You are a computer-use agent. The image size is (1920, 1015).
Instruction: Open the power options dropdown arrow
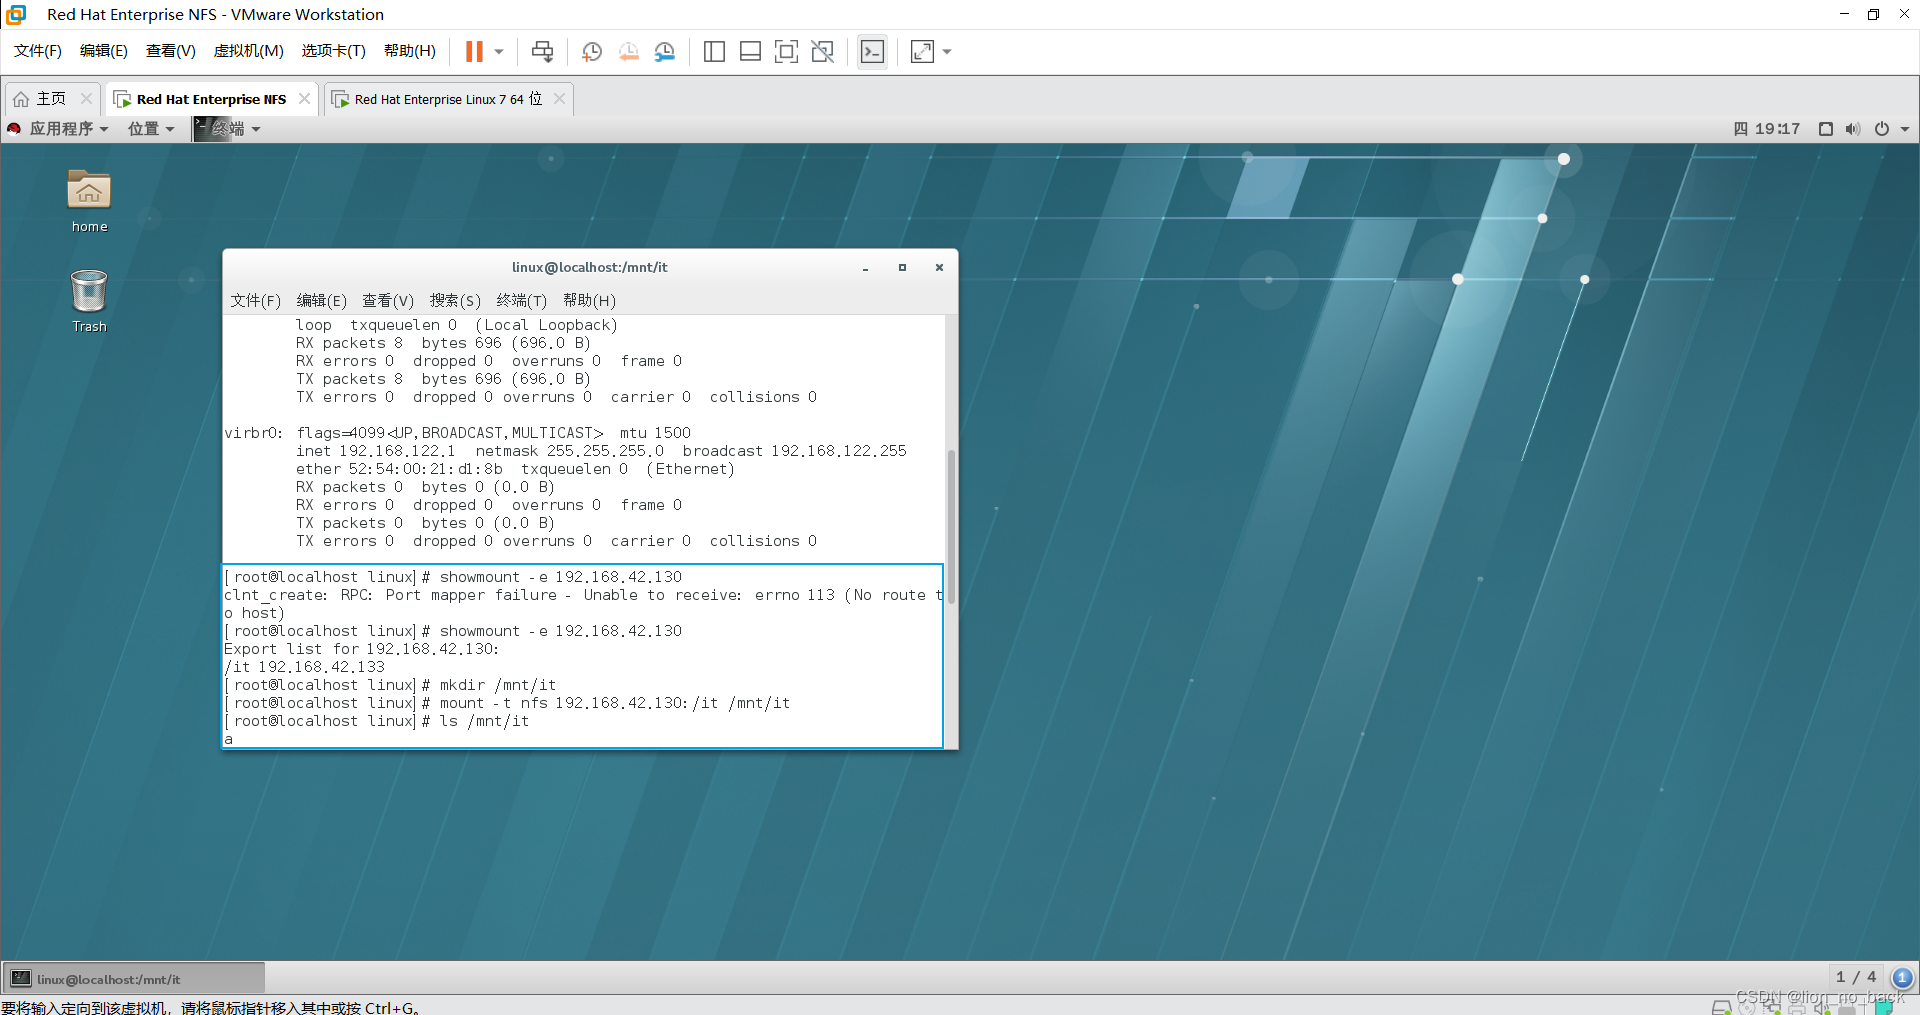[x=499, y=52]
